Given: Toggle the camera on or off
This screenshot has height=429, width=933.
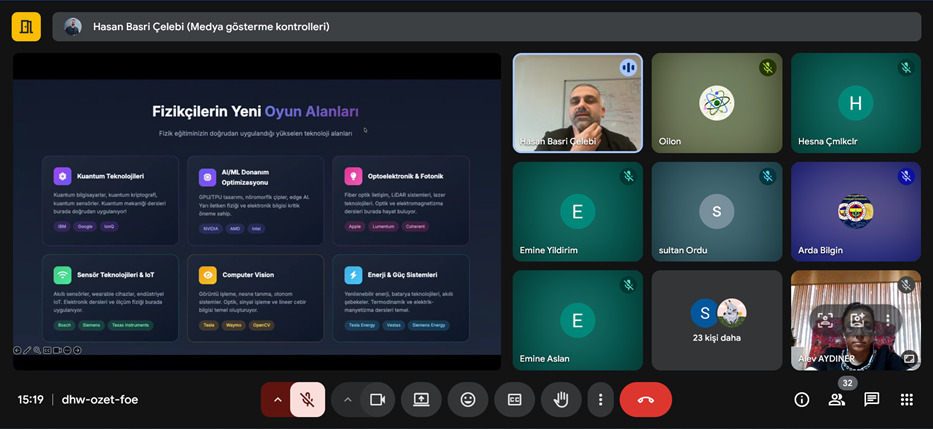Looking at the screenshot, I should point(377,399).
